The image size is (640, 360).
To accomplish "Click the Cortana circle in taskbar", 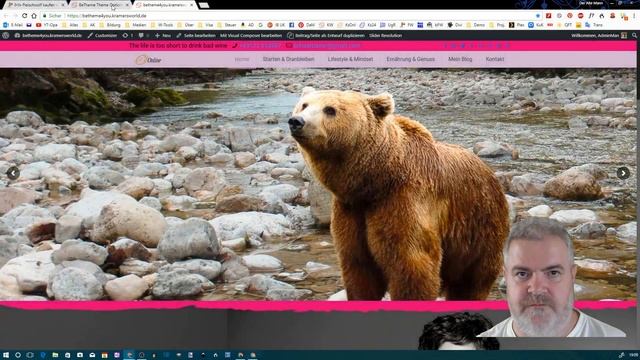I will click(x=18, y=355).
